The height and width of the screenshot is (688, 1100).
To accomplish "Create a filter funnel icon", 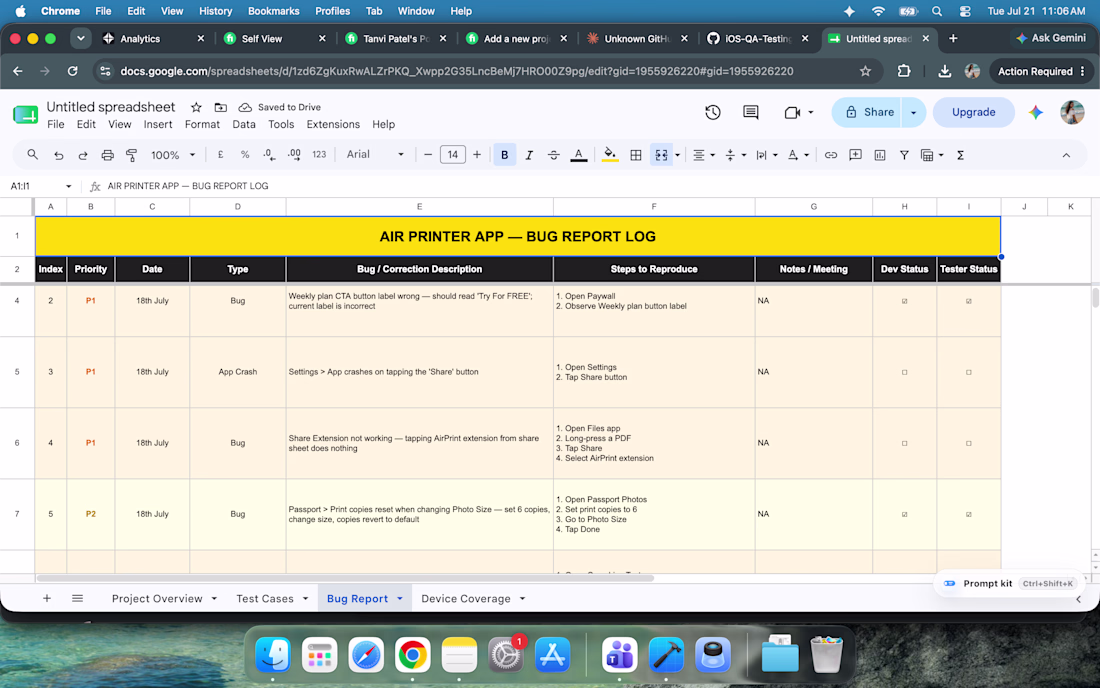I will pyautogui.click(x=904, y=155).
